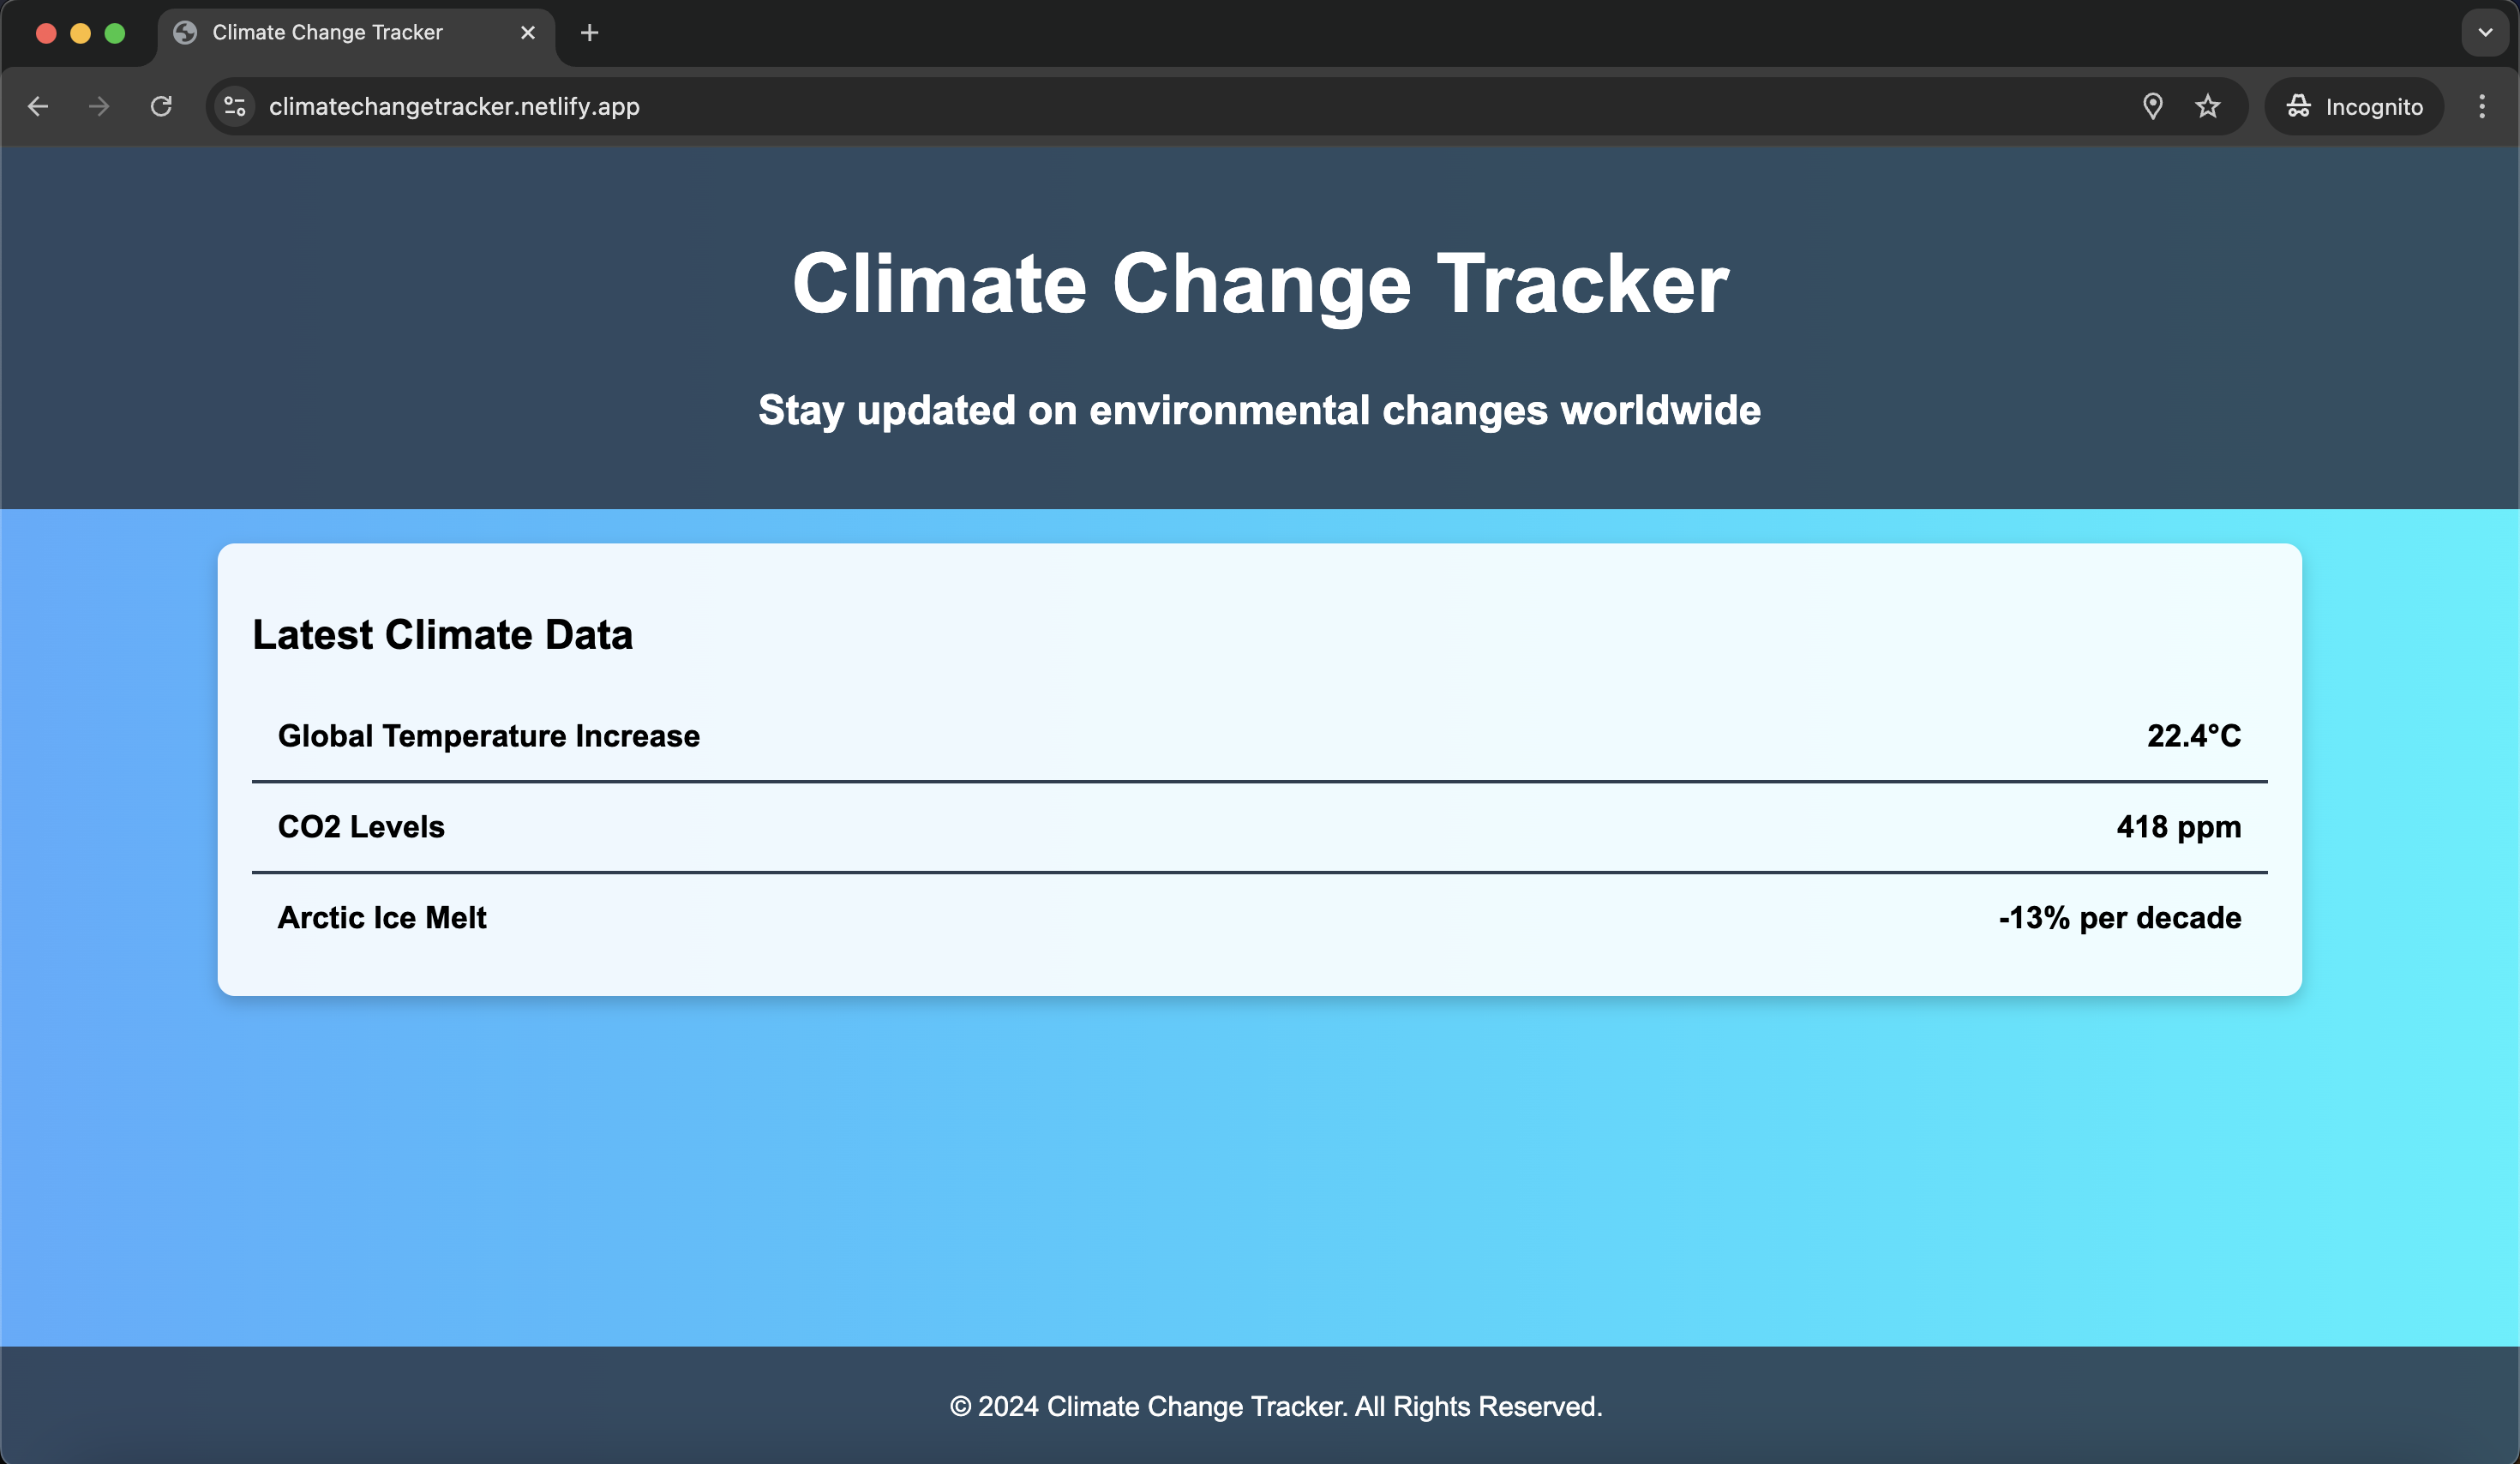Click the 2024 copyright footer text
Viewport: 2520px width, 1464px height.
click(1275, 1407)
